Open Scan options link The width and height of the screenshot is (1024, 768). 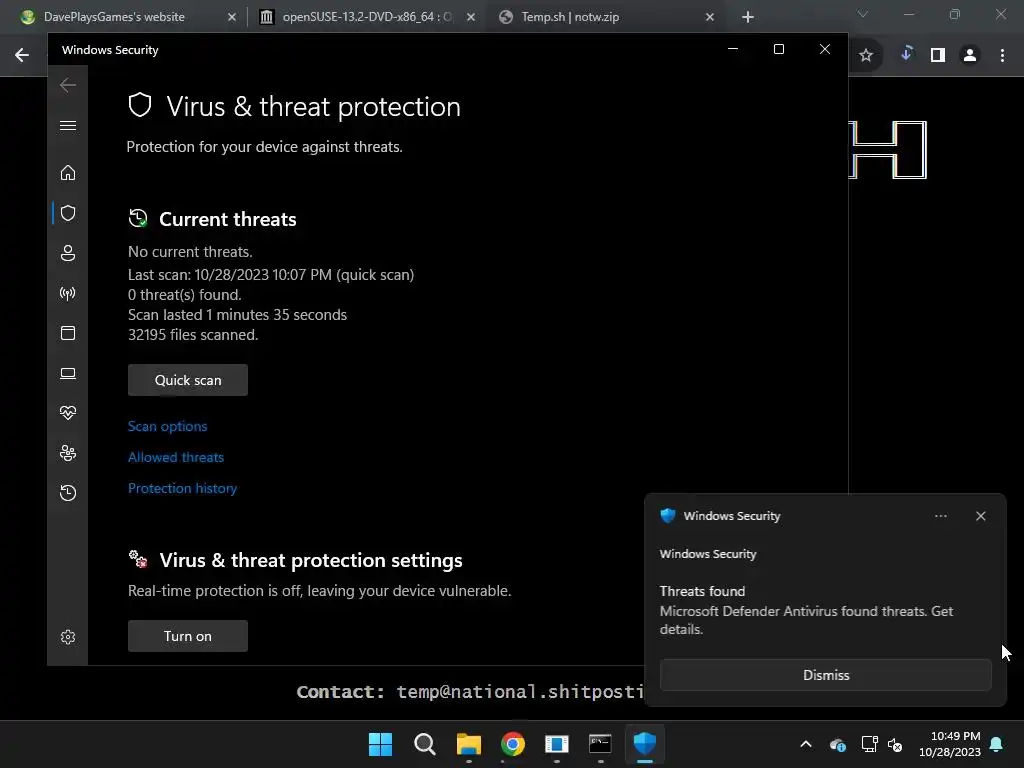coord(167,426)
